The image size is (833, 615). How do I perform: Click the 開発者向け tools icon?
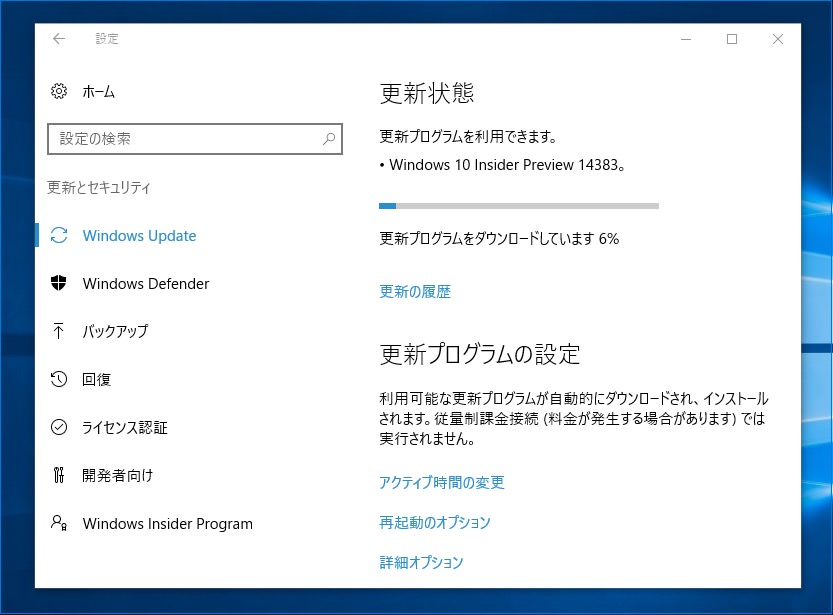click(58, 475)
